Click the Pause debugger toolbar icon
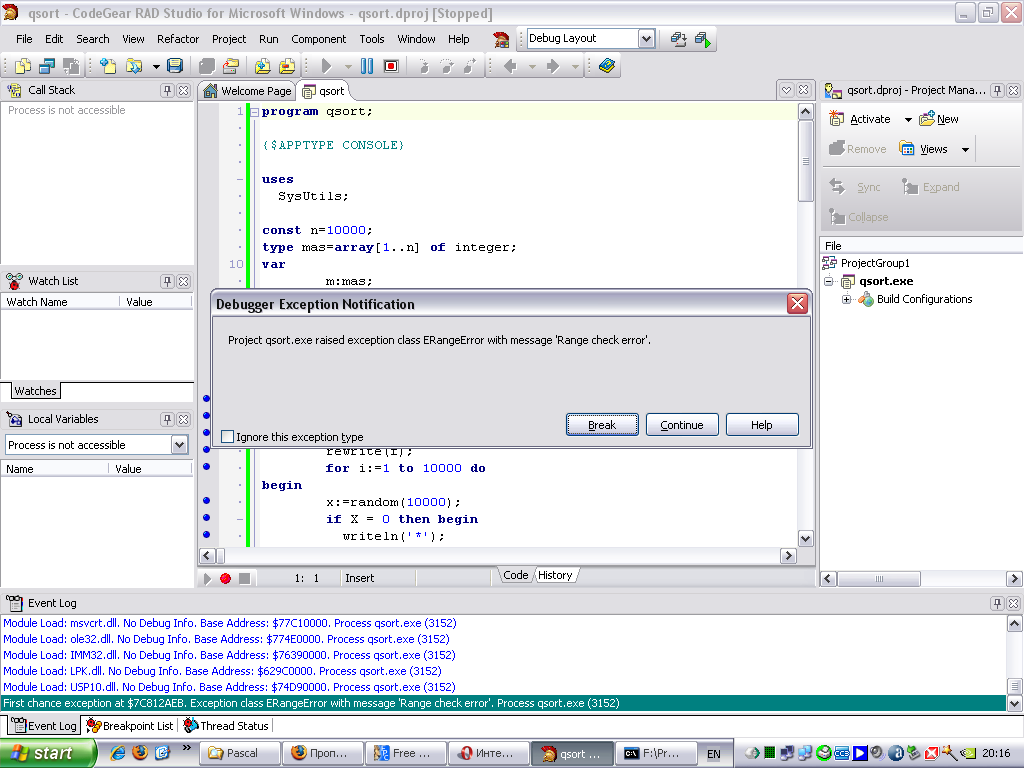1024x768 pixels. (366, 66)
